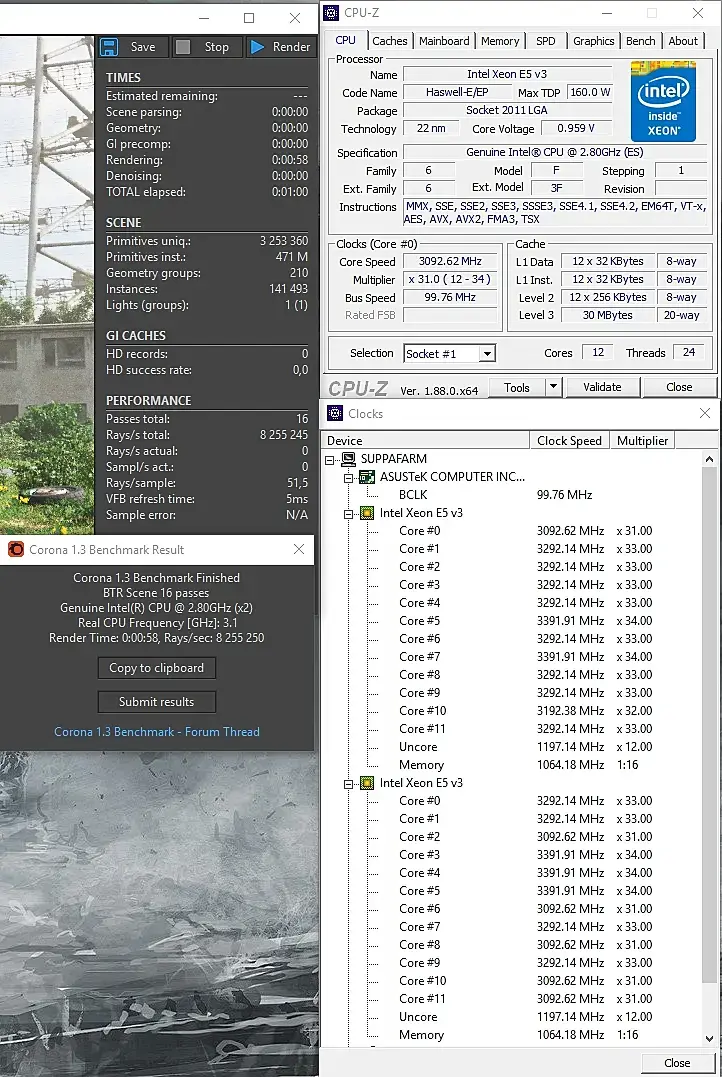Click the Level 3 cache 30 MBytes value
This screenshot has height=1077, width=722.
tap(608, 315)
